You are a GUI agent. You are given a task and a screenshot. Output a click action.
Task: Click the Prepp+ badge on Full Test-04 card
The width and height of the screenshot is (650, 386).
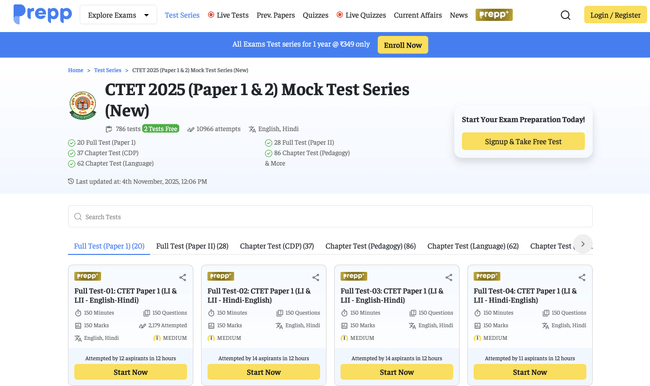coord(487,276)
